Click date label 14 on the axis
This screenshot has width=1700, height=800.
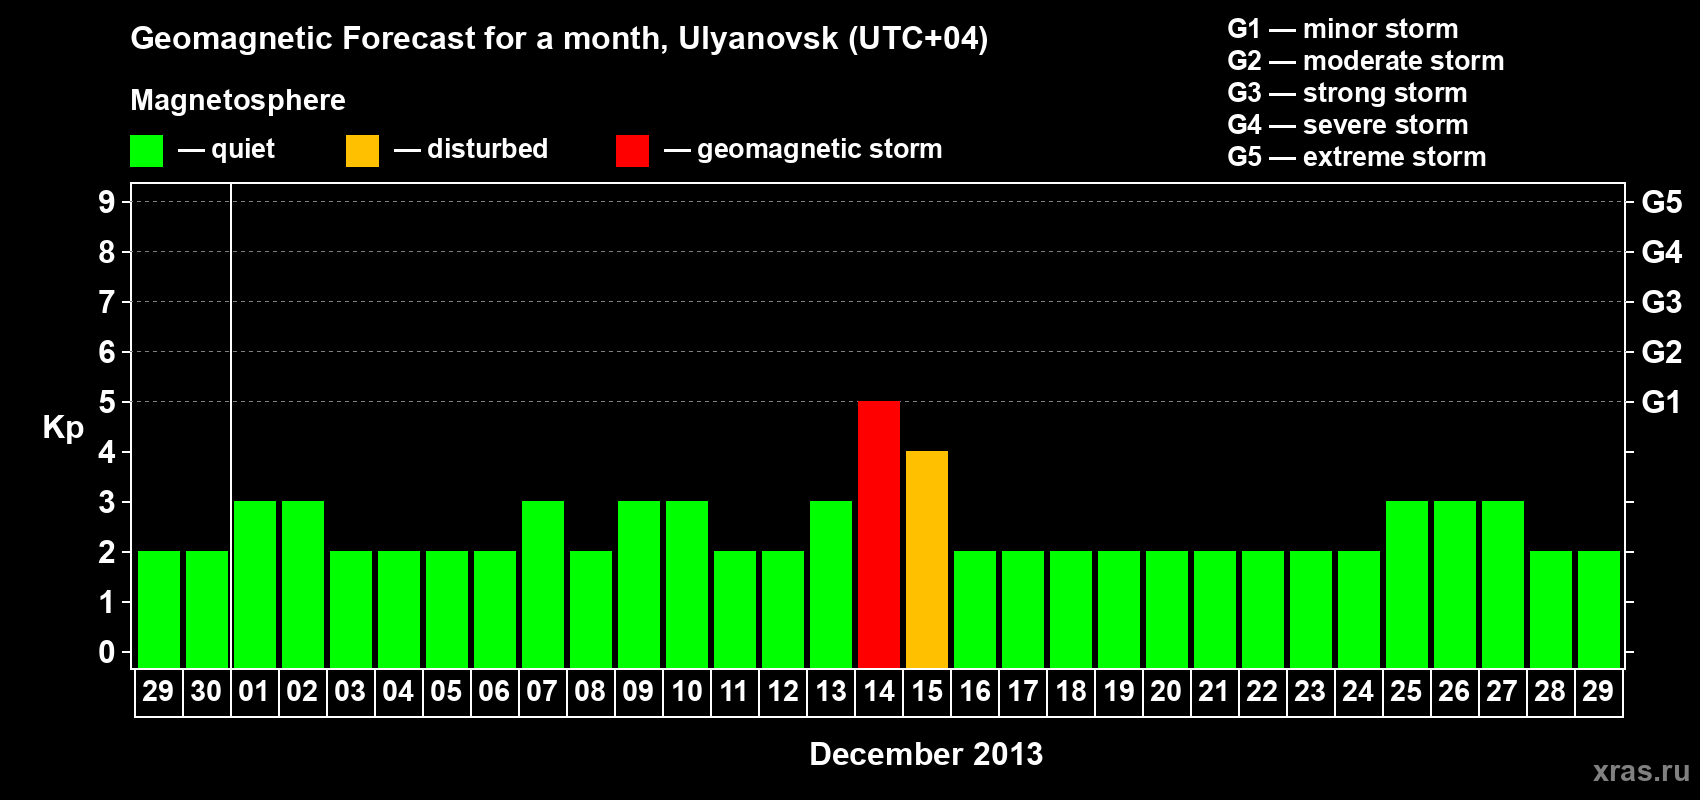tap(879, 691)
